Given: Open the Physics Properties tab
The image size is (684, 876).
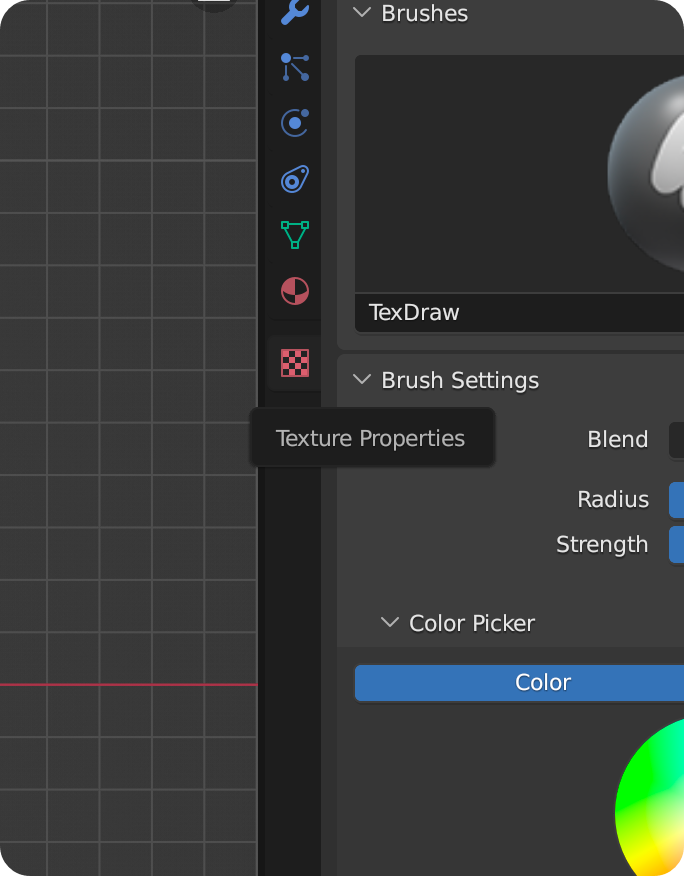Looking at the screenshot, I should [x=294, y=123].
